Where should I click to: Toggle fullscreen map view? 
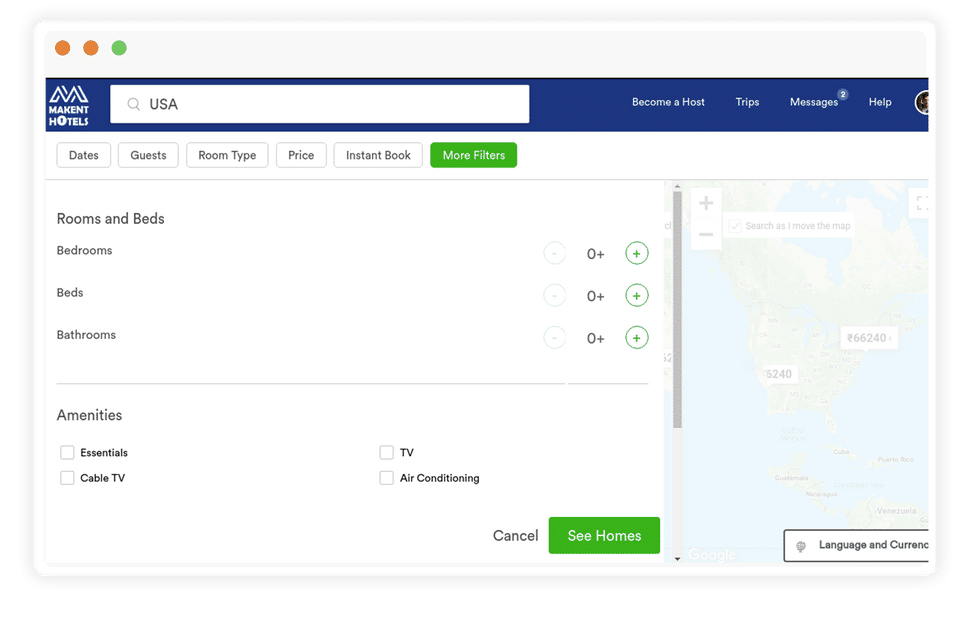tap(921, 203)
